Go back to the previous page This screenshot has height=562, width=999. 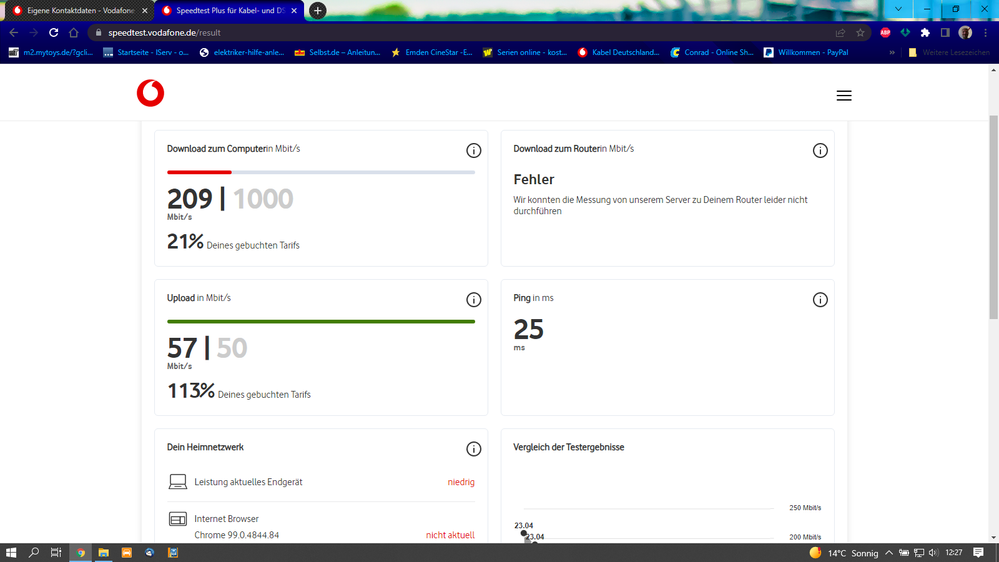14,32
